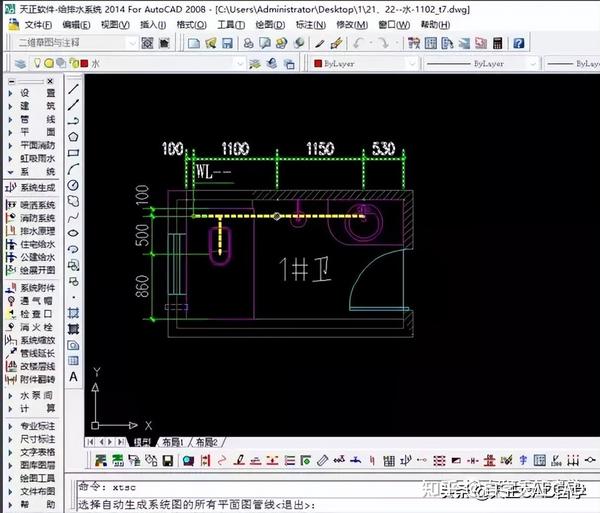The image size is (600, 513).
Task: Click the Save icon in toolbar
Action: point(227,43)
